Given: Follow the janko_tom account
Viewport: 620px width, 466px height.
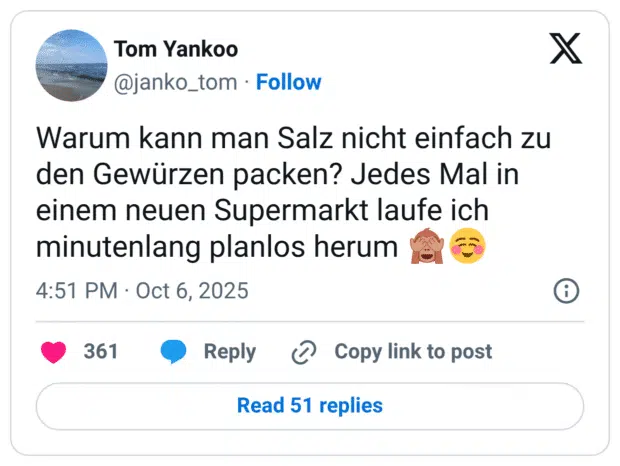Looking at the screenshot, I should (x=289, y=82).
